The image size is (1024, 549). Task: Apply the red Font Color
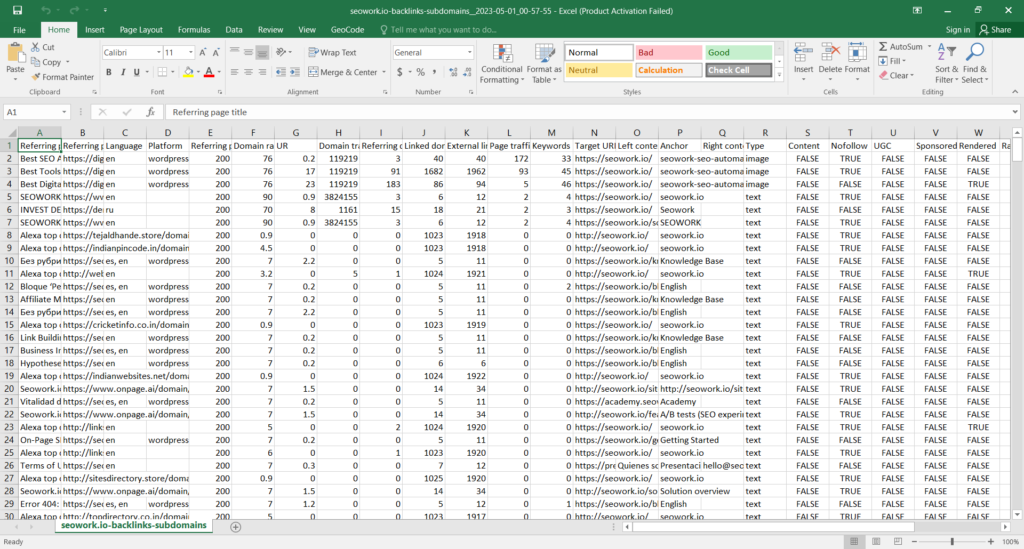point(209,72)
